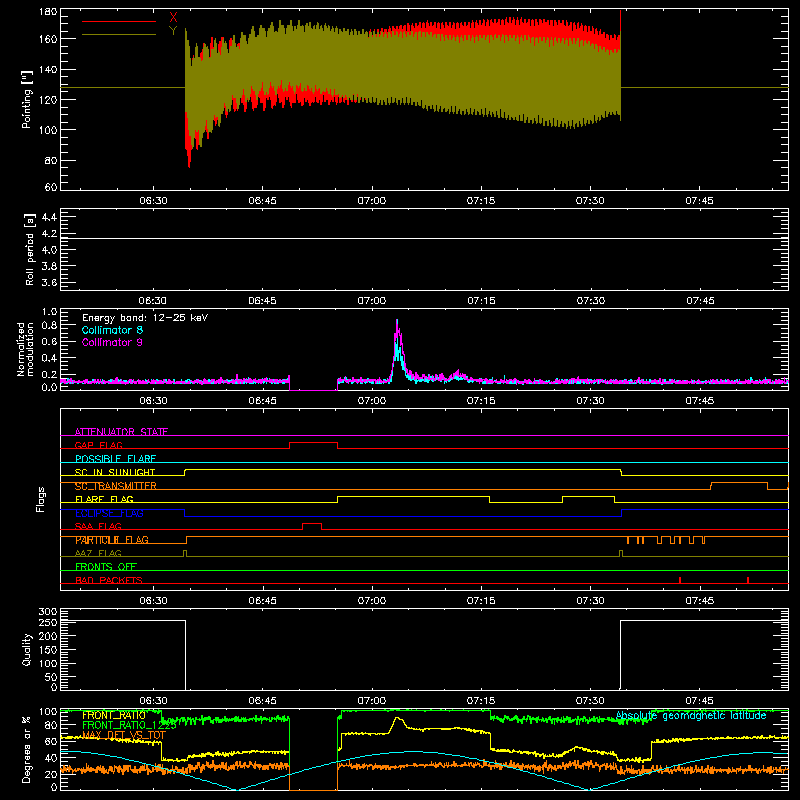Click the Energy band 12-25 keV label
Image resolution: width=800 pixels, height=800 pixels.
click(x=145, y=318)
